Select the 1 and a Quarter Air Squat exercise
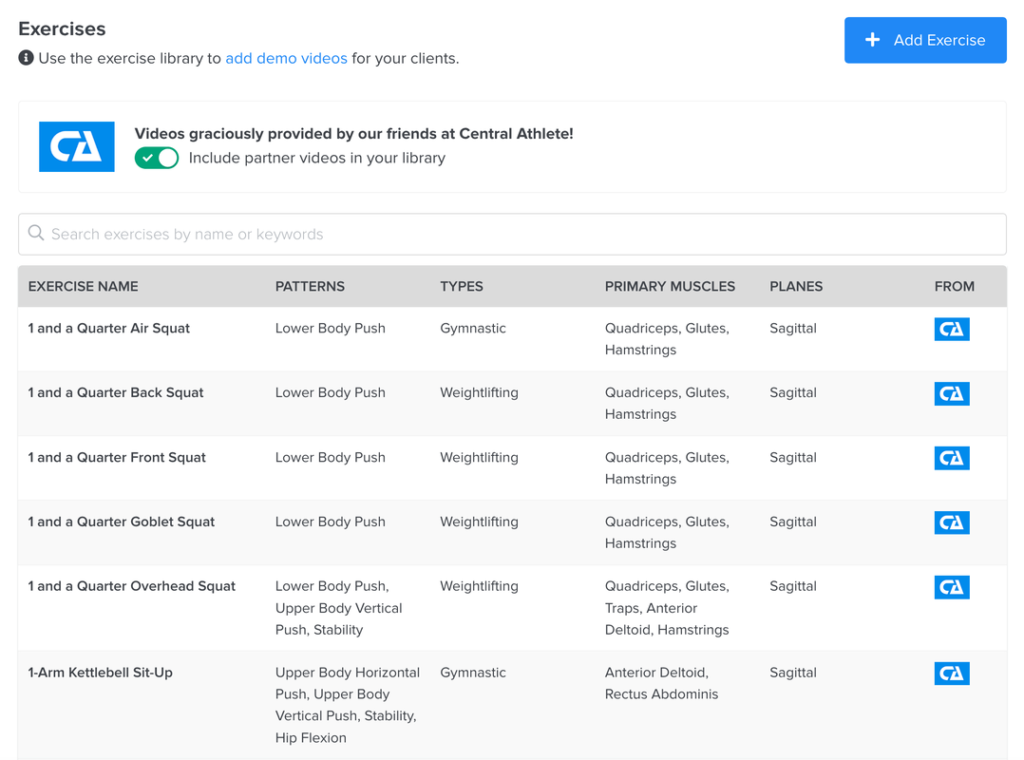The height and width of the screenshot is (760, 1024). click(x=109, y=328)
